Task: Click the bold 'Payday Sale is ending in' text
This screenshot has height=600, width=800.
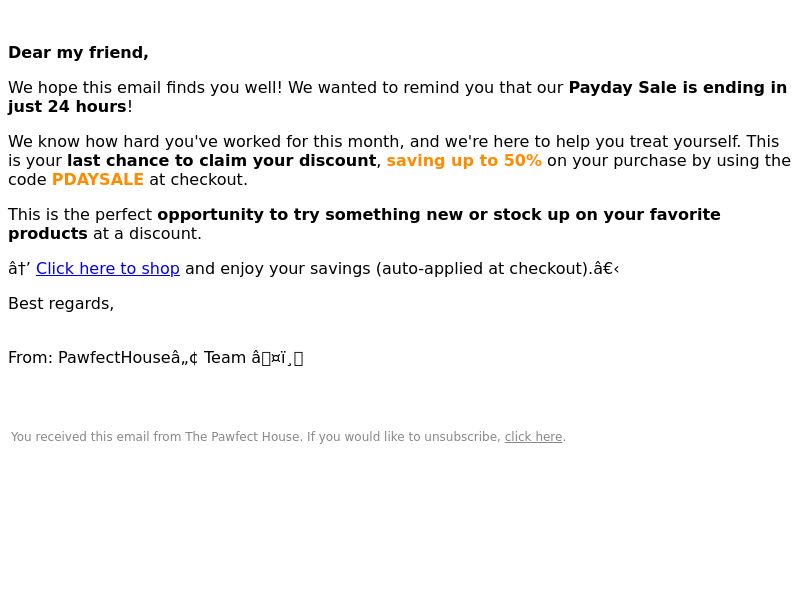Action: pyautogui.click(x=678, y=88)
